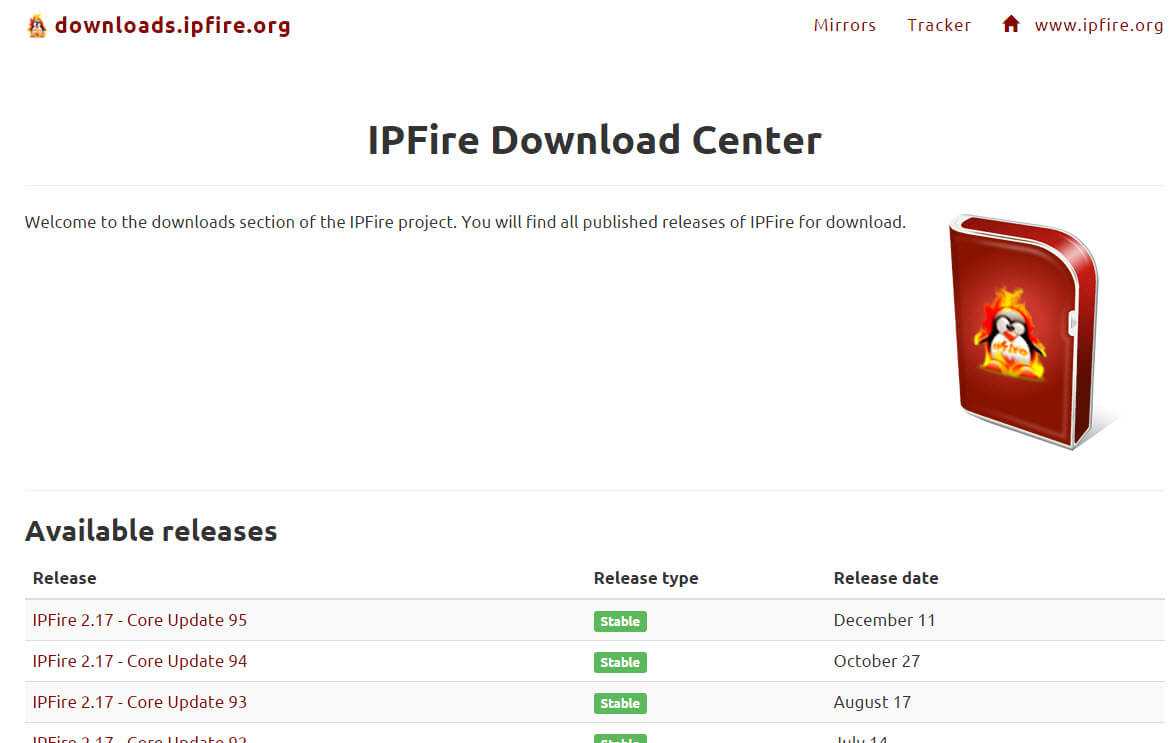The image size is (1169, 743).
Task: Open IPFire 2.17 Core Update 94 release
Action: click(x=139, y=661)
